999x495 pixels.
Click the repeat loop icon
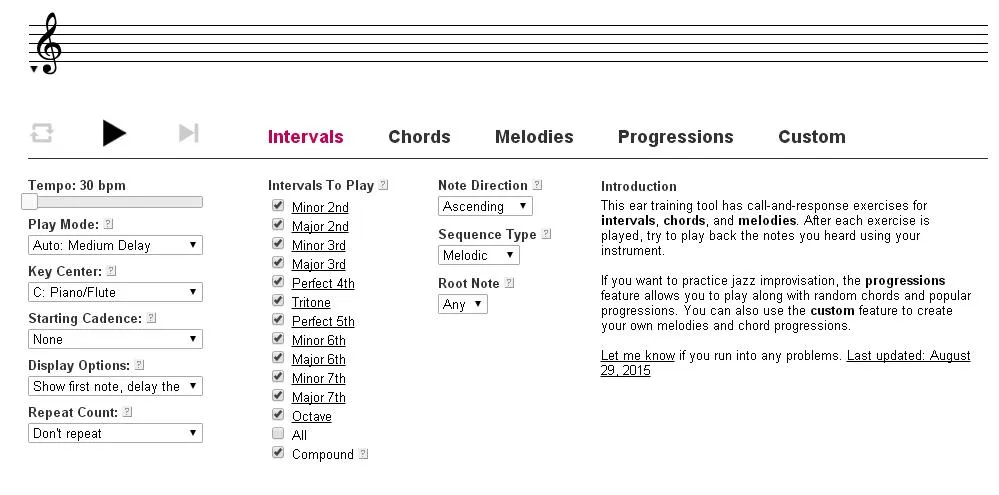(x=41, y=134)
